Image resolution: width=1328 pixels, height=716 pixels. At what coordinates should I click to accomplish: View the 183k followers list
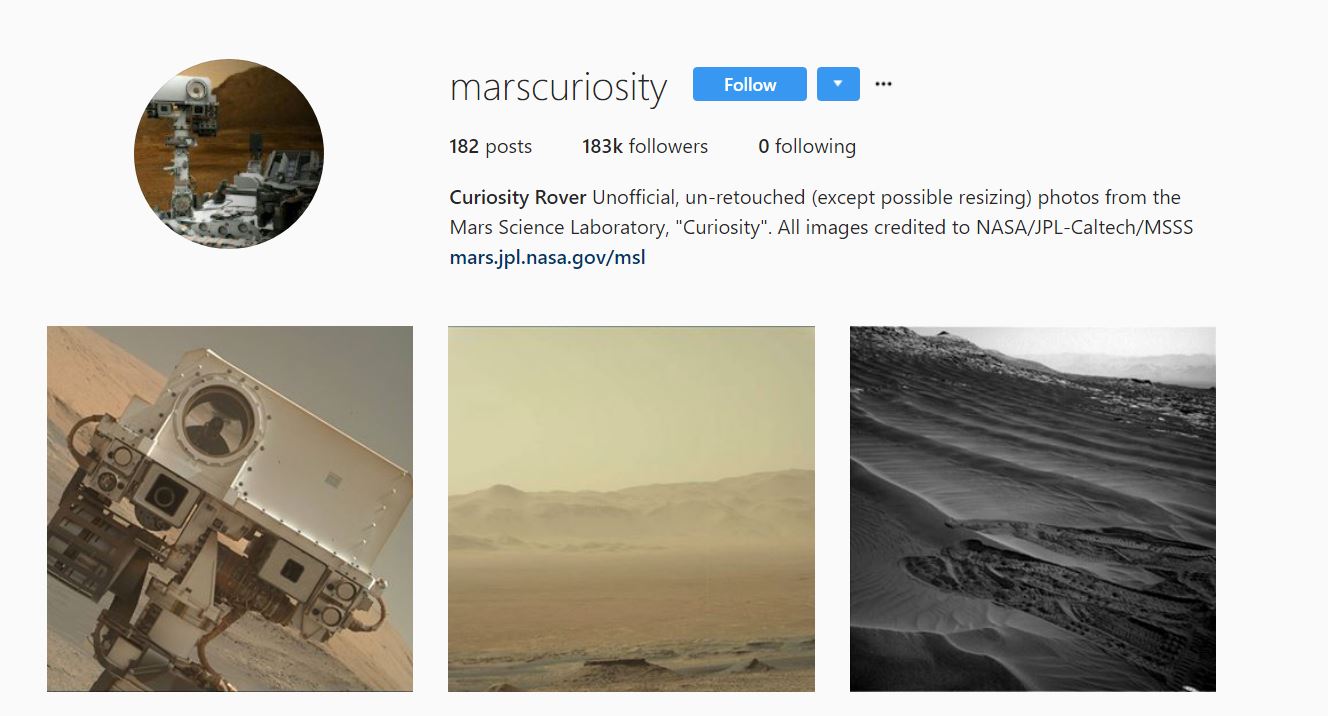tap(645, 146)
